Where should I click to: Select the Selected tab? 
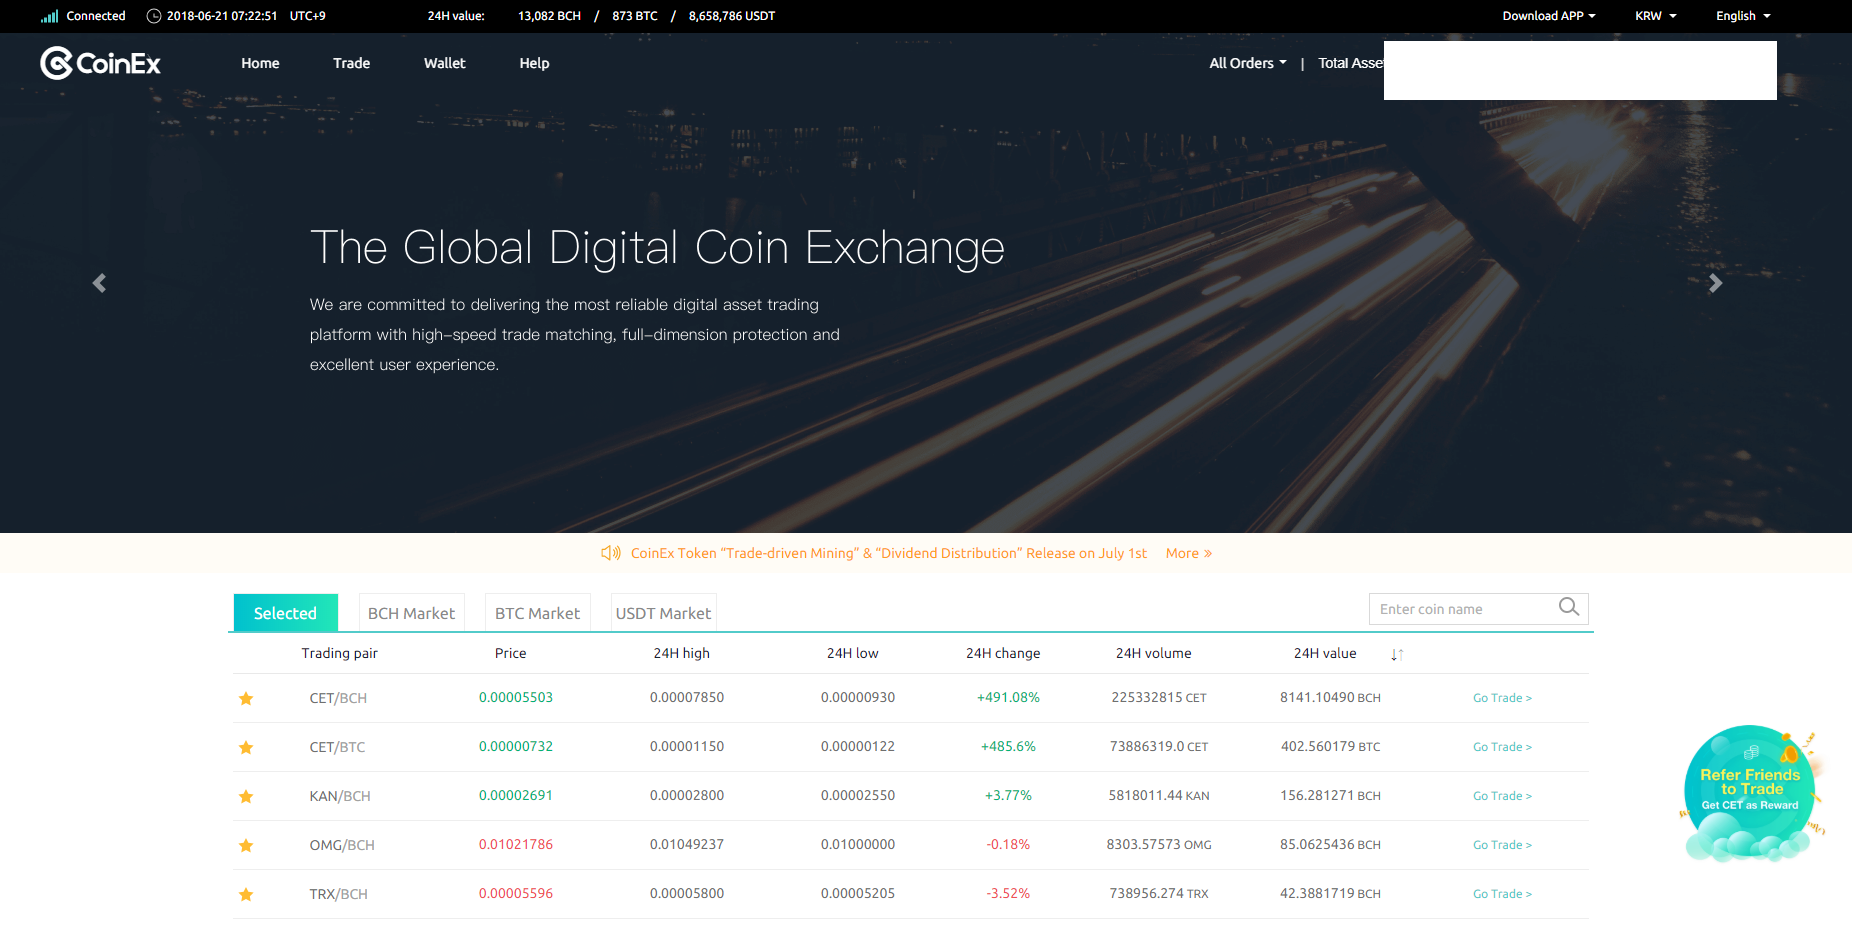(x=285, y=613)
